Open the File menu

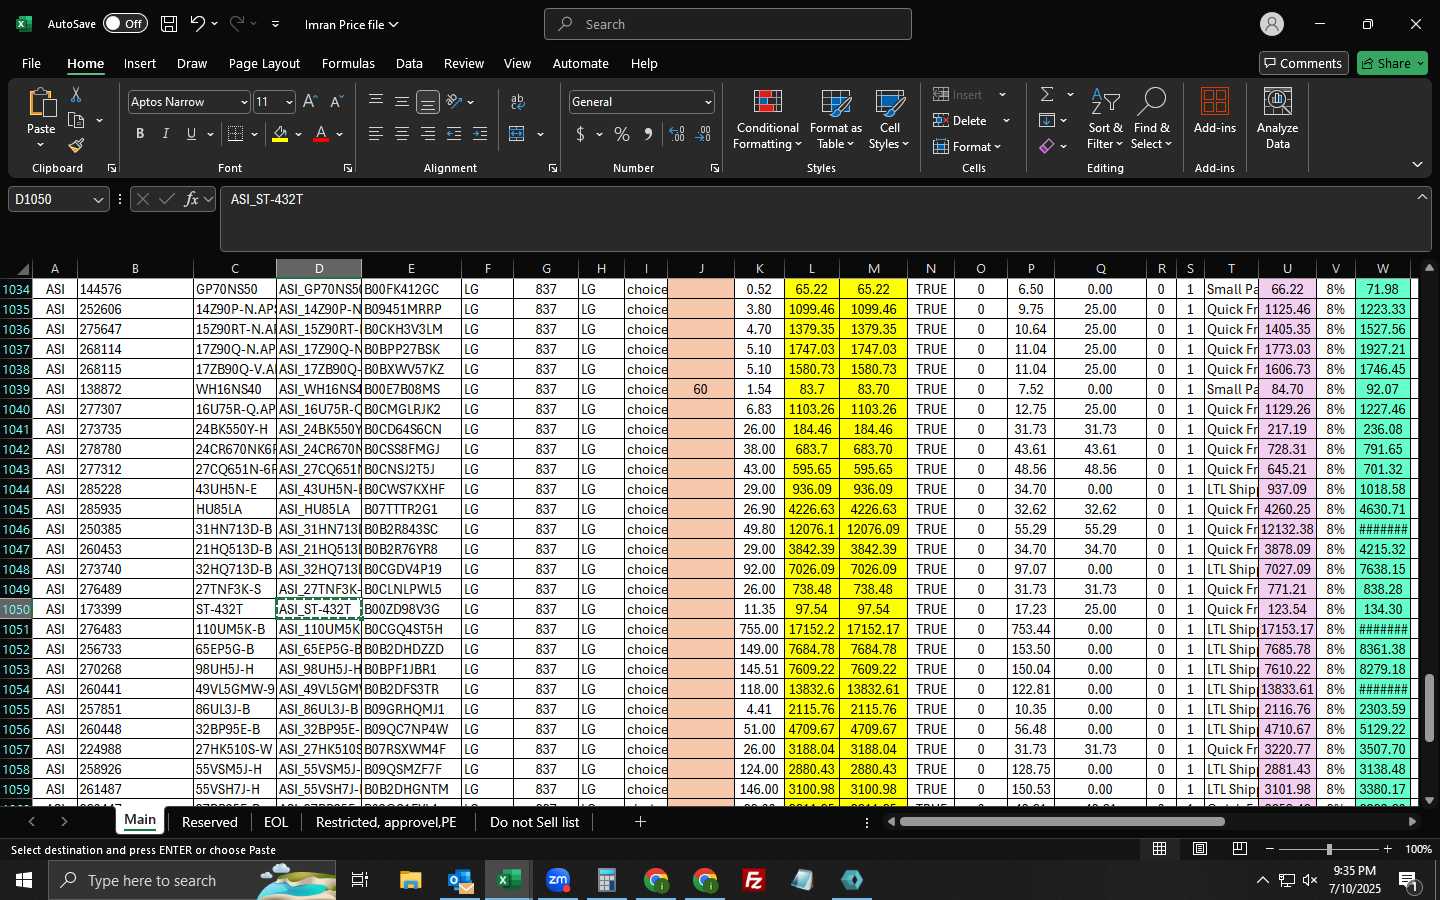[x=31, y=63]
